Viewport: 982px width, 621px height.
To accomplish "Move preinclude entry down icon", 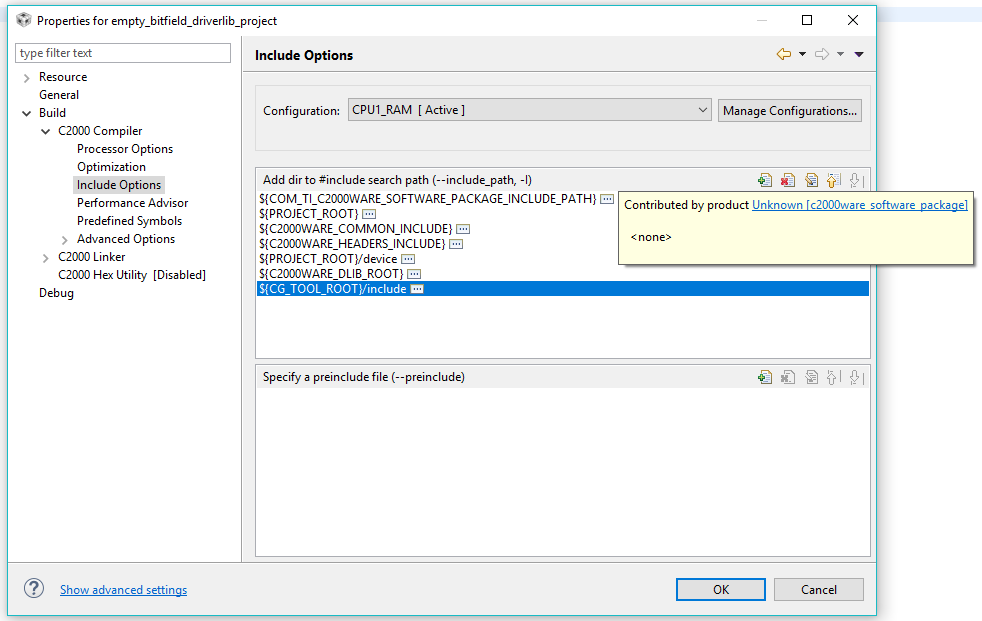I will 856,377.
